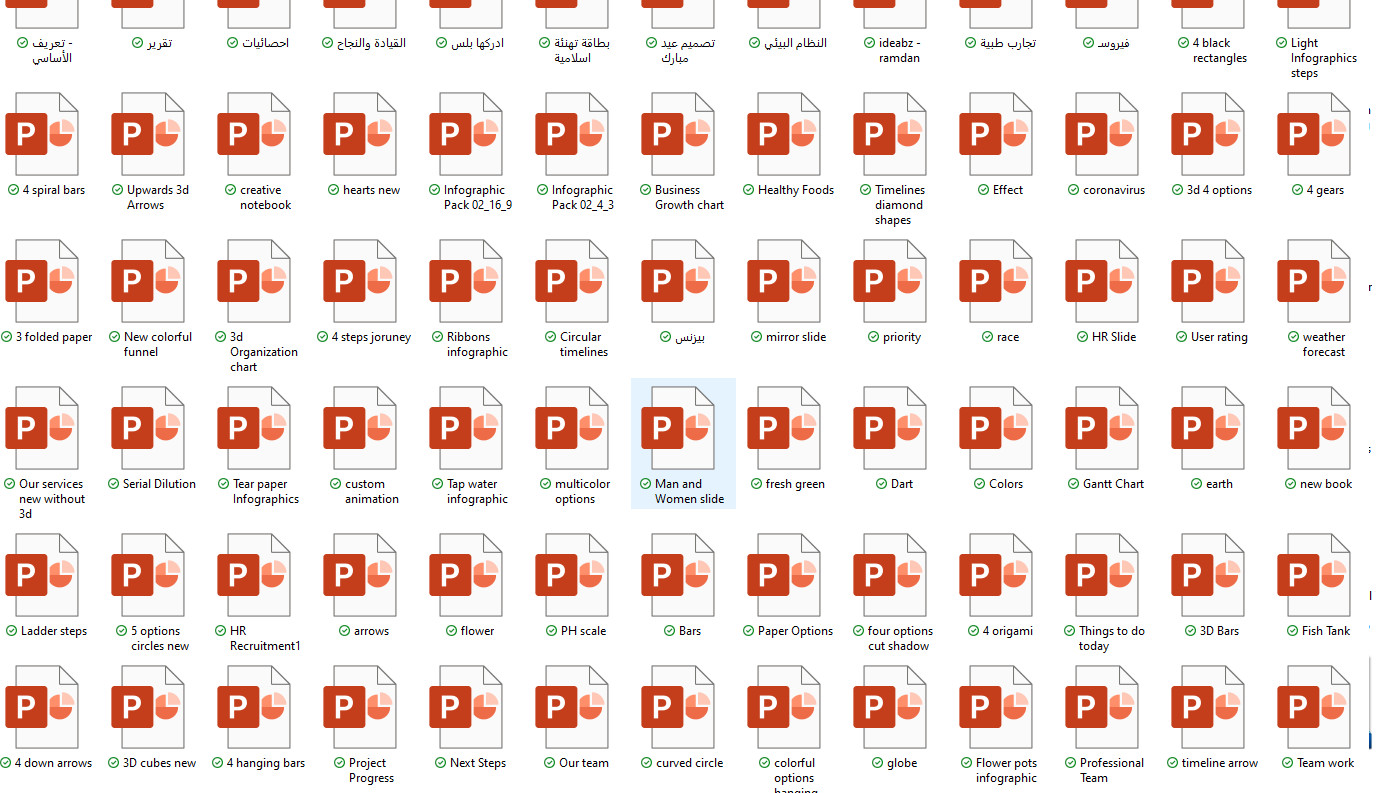Select the Infographic Pack 02_16_9 file icon
The height and width of the screenshot is (793, 1386).
click(x=466, y=134)
